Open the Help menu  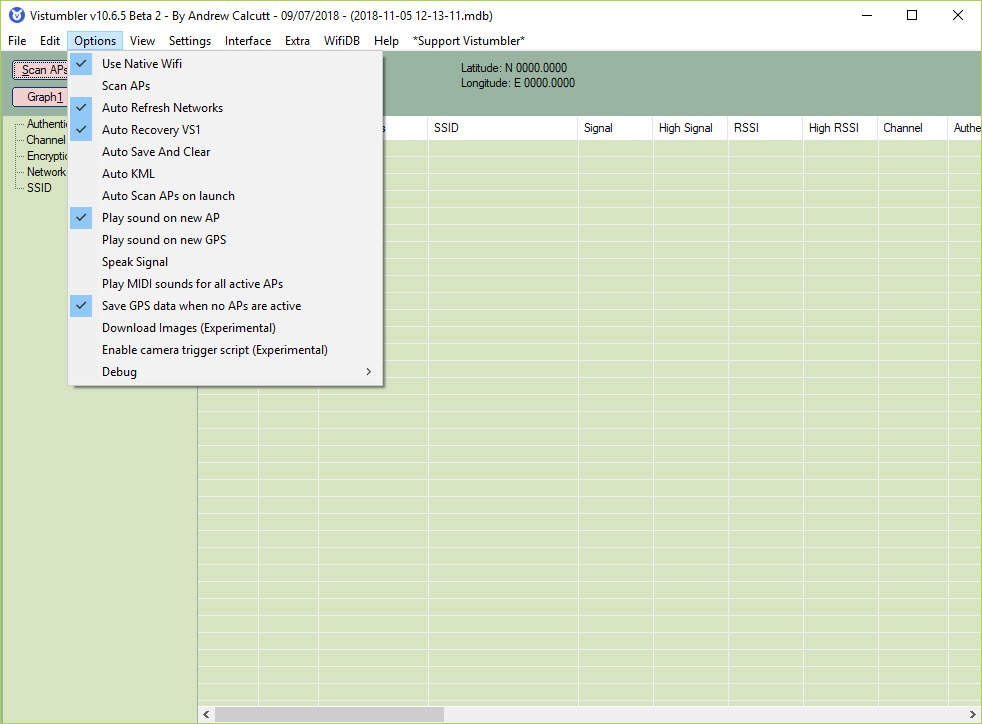(386, 41)
